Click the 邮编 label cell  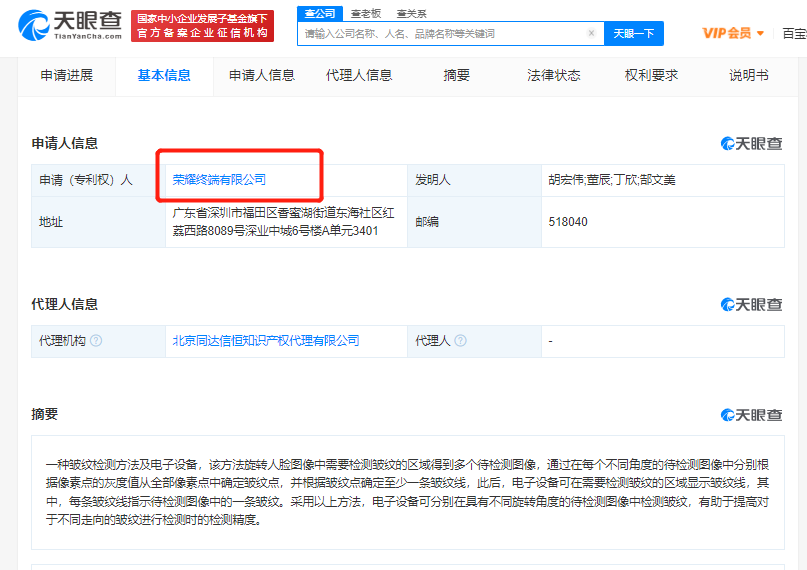474,222
